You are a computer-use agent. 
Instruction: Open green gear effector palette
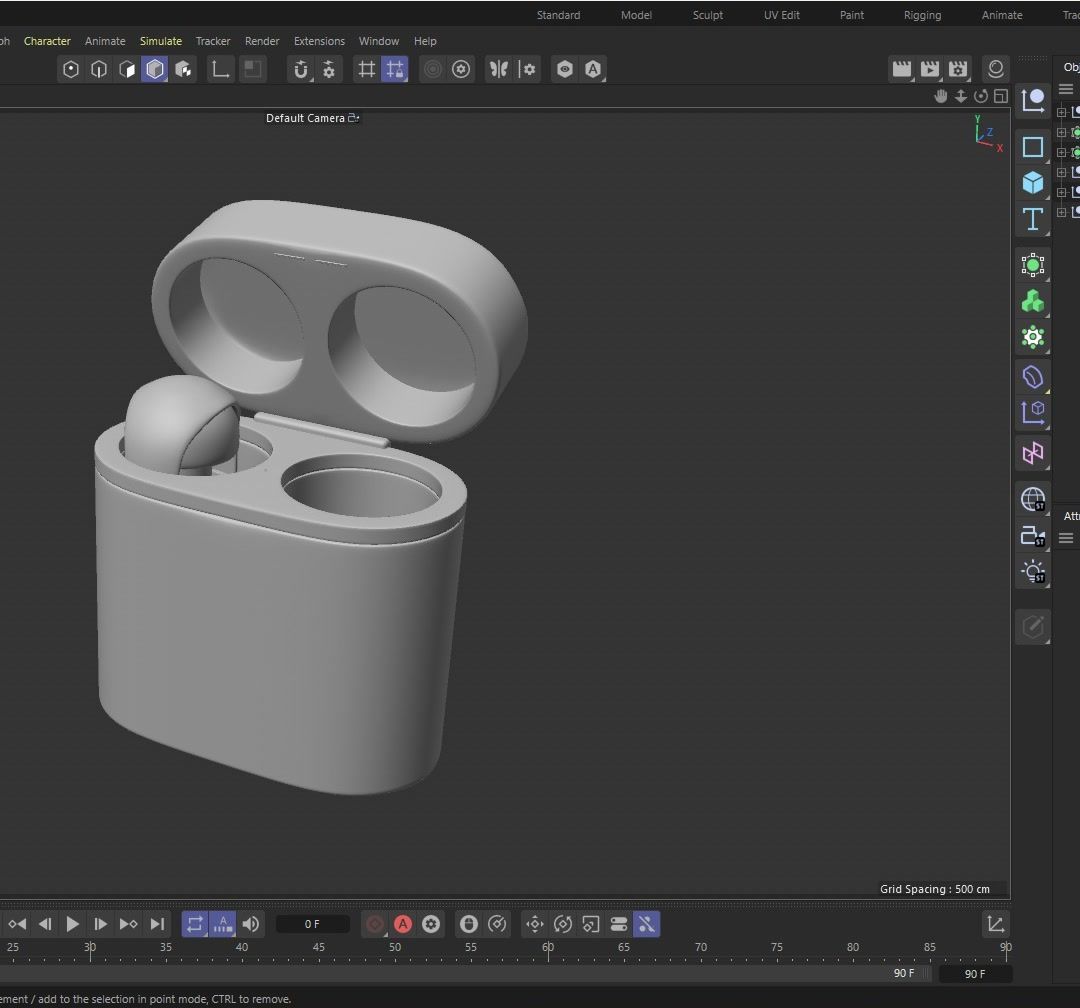pyautogui.click(x=1032, y=337)
